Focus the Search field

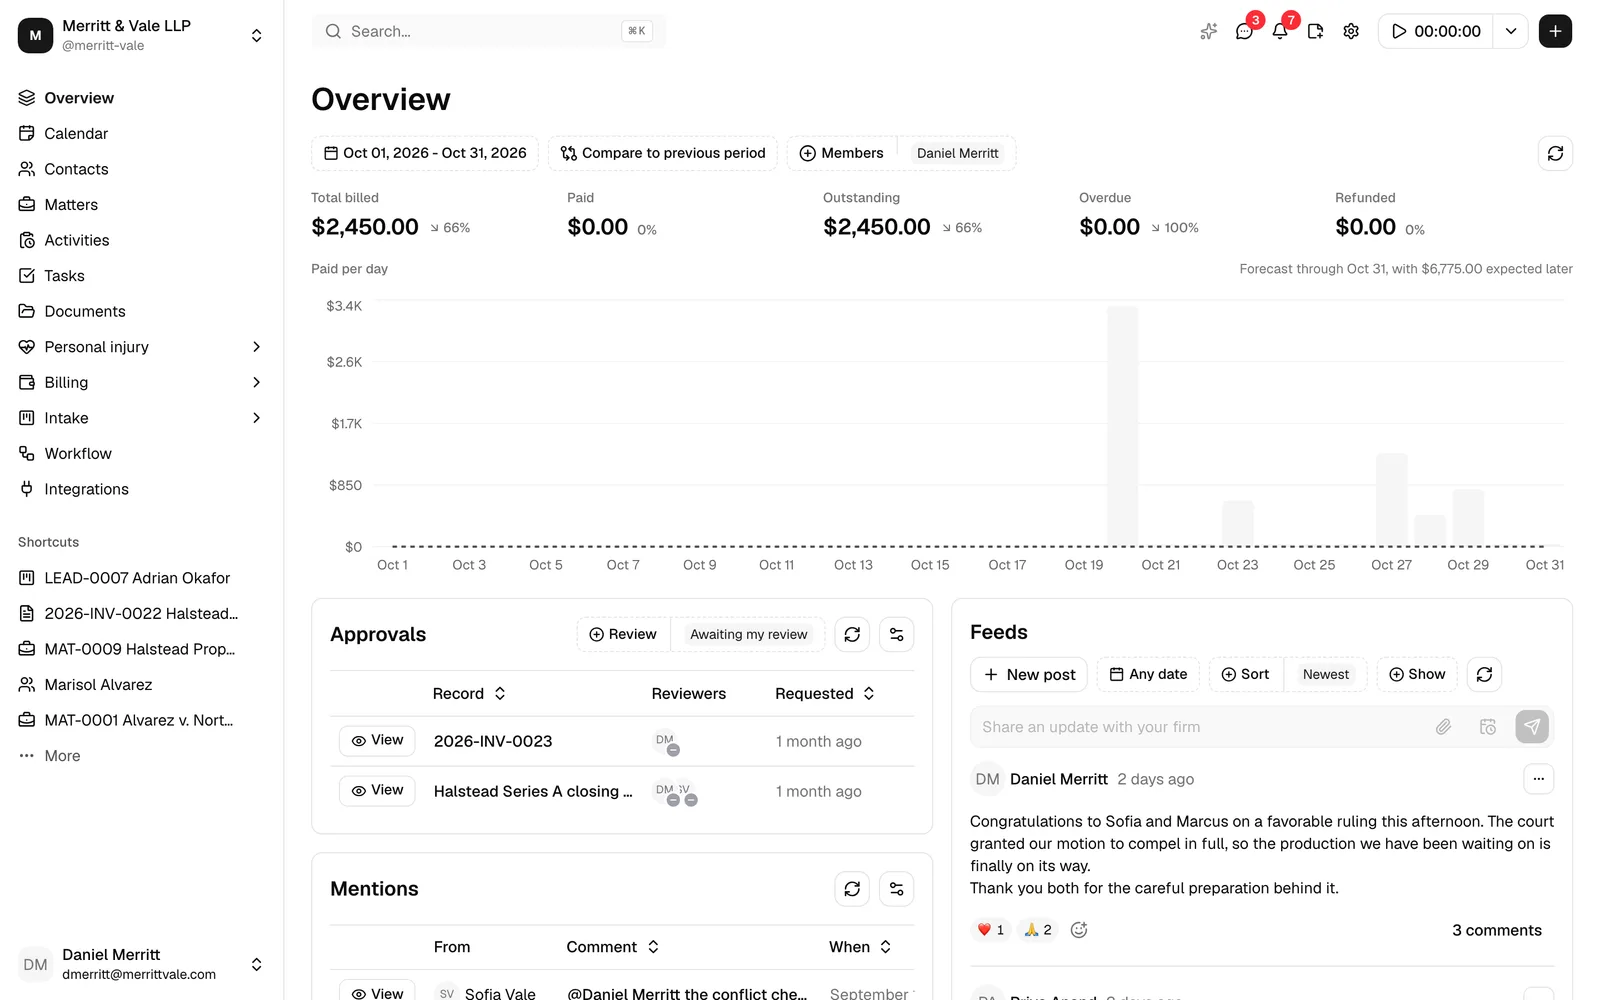click(489, 31)
